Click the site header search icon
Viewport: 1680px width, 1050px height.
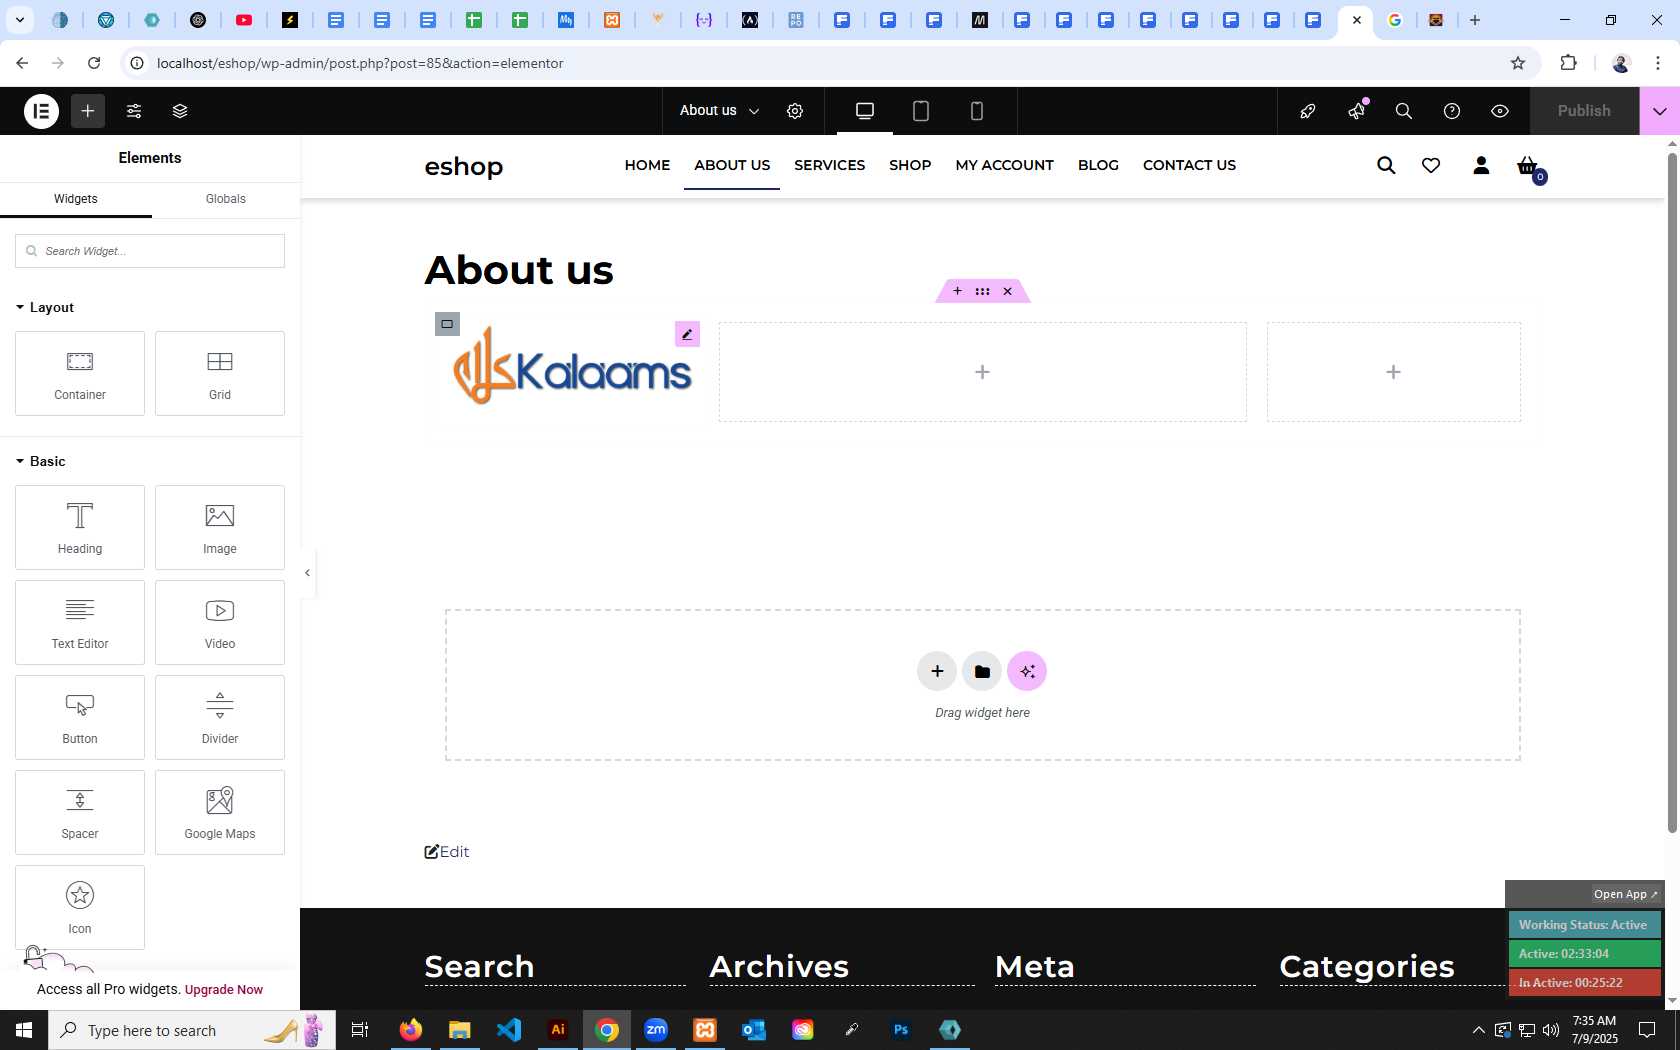(x=1386, y=165)
